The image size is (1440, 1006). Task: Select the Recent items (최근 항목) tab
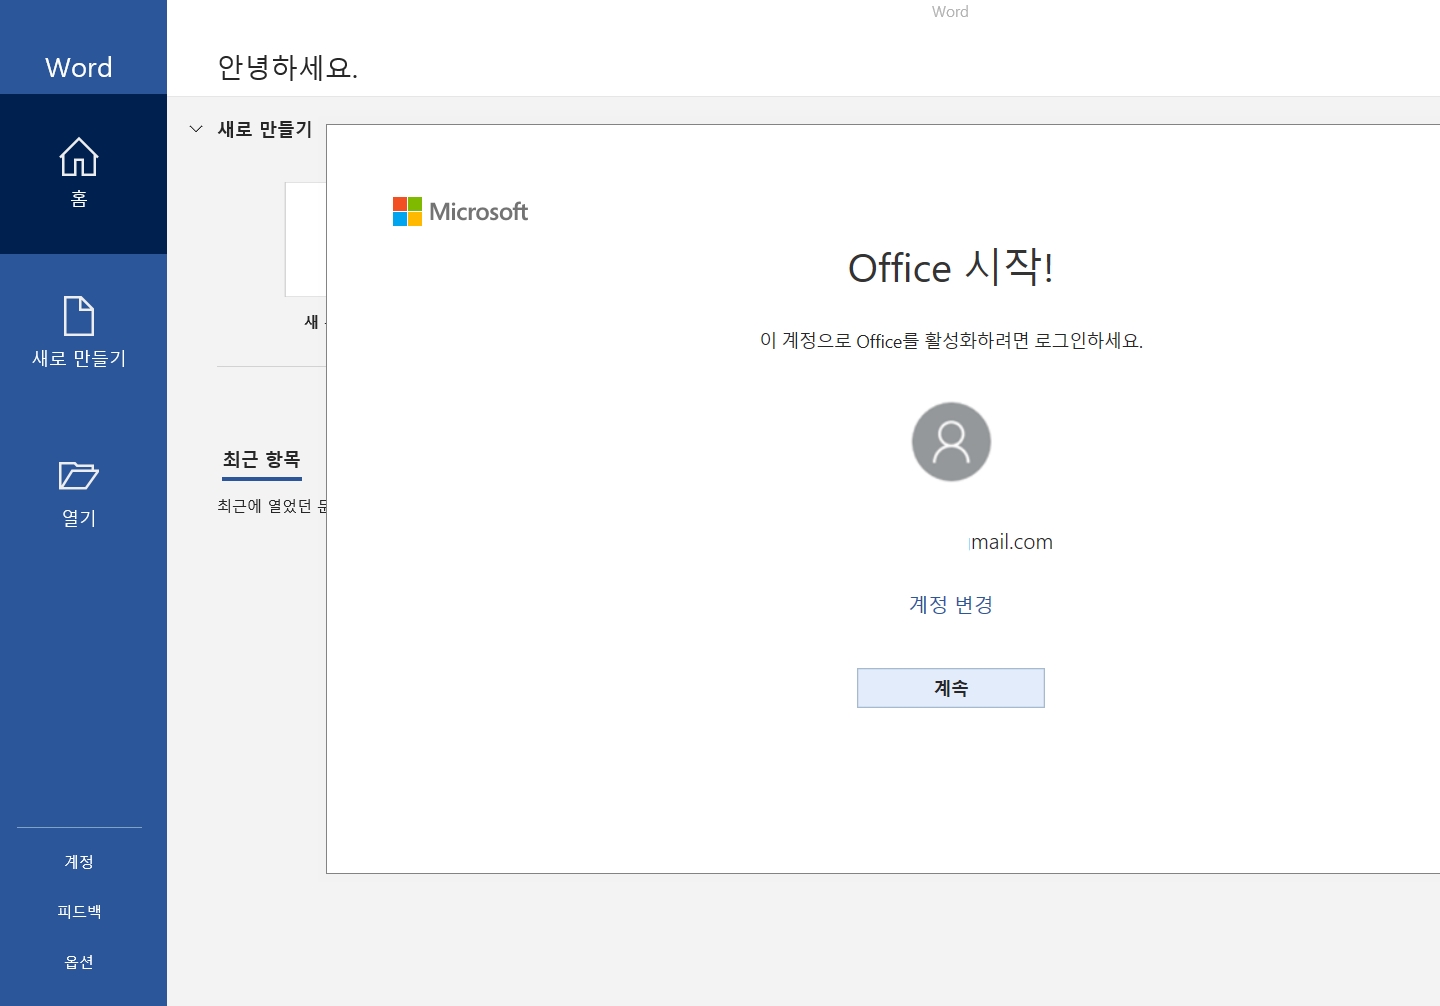262,460
